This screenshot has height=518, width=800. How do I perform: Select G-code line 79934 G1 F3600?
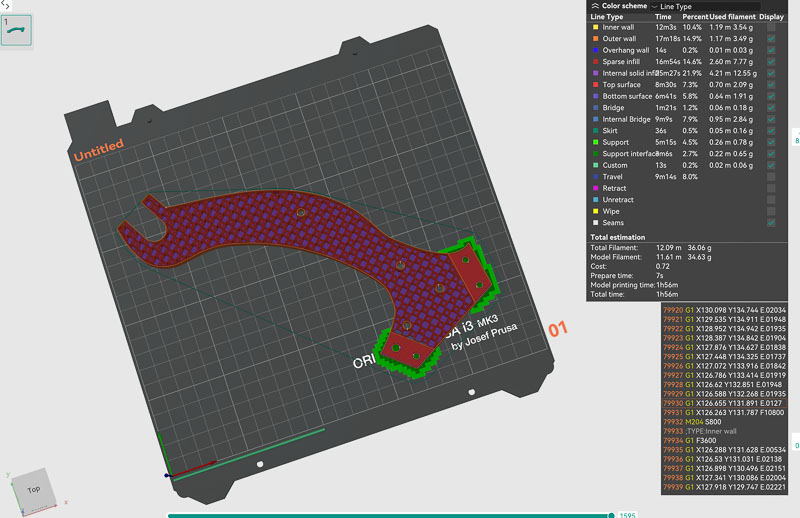(x=710, y=438)
